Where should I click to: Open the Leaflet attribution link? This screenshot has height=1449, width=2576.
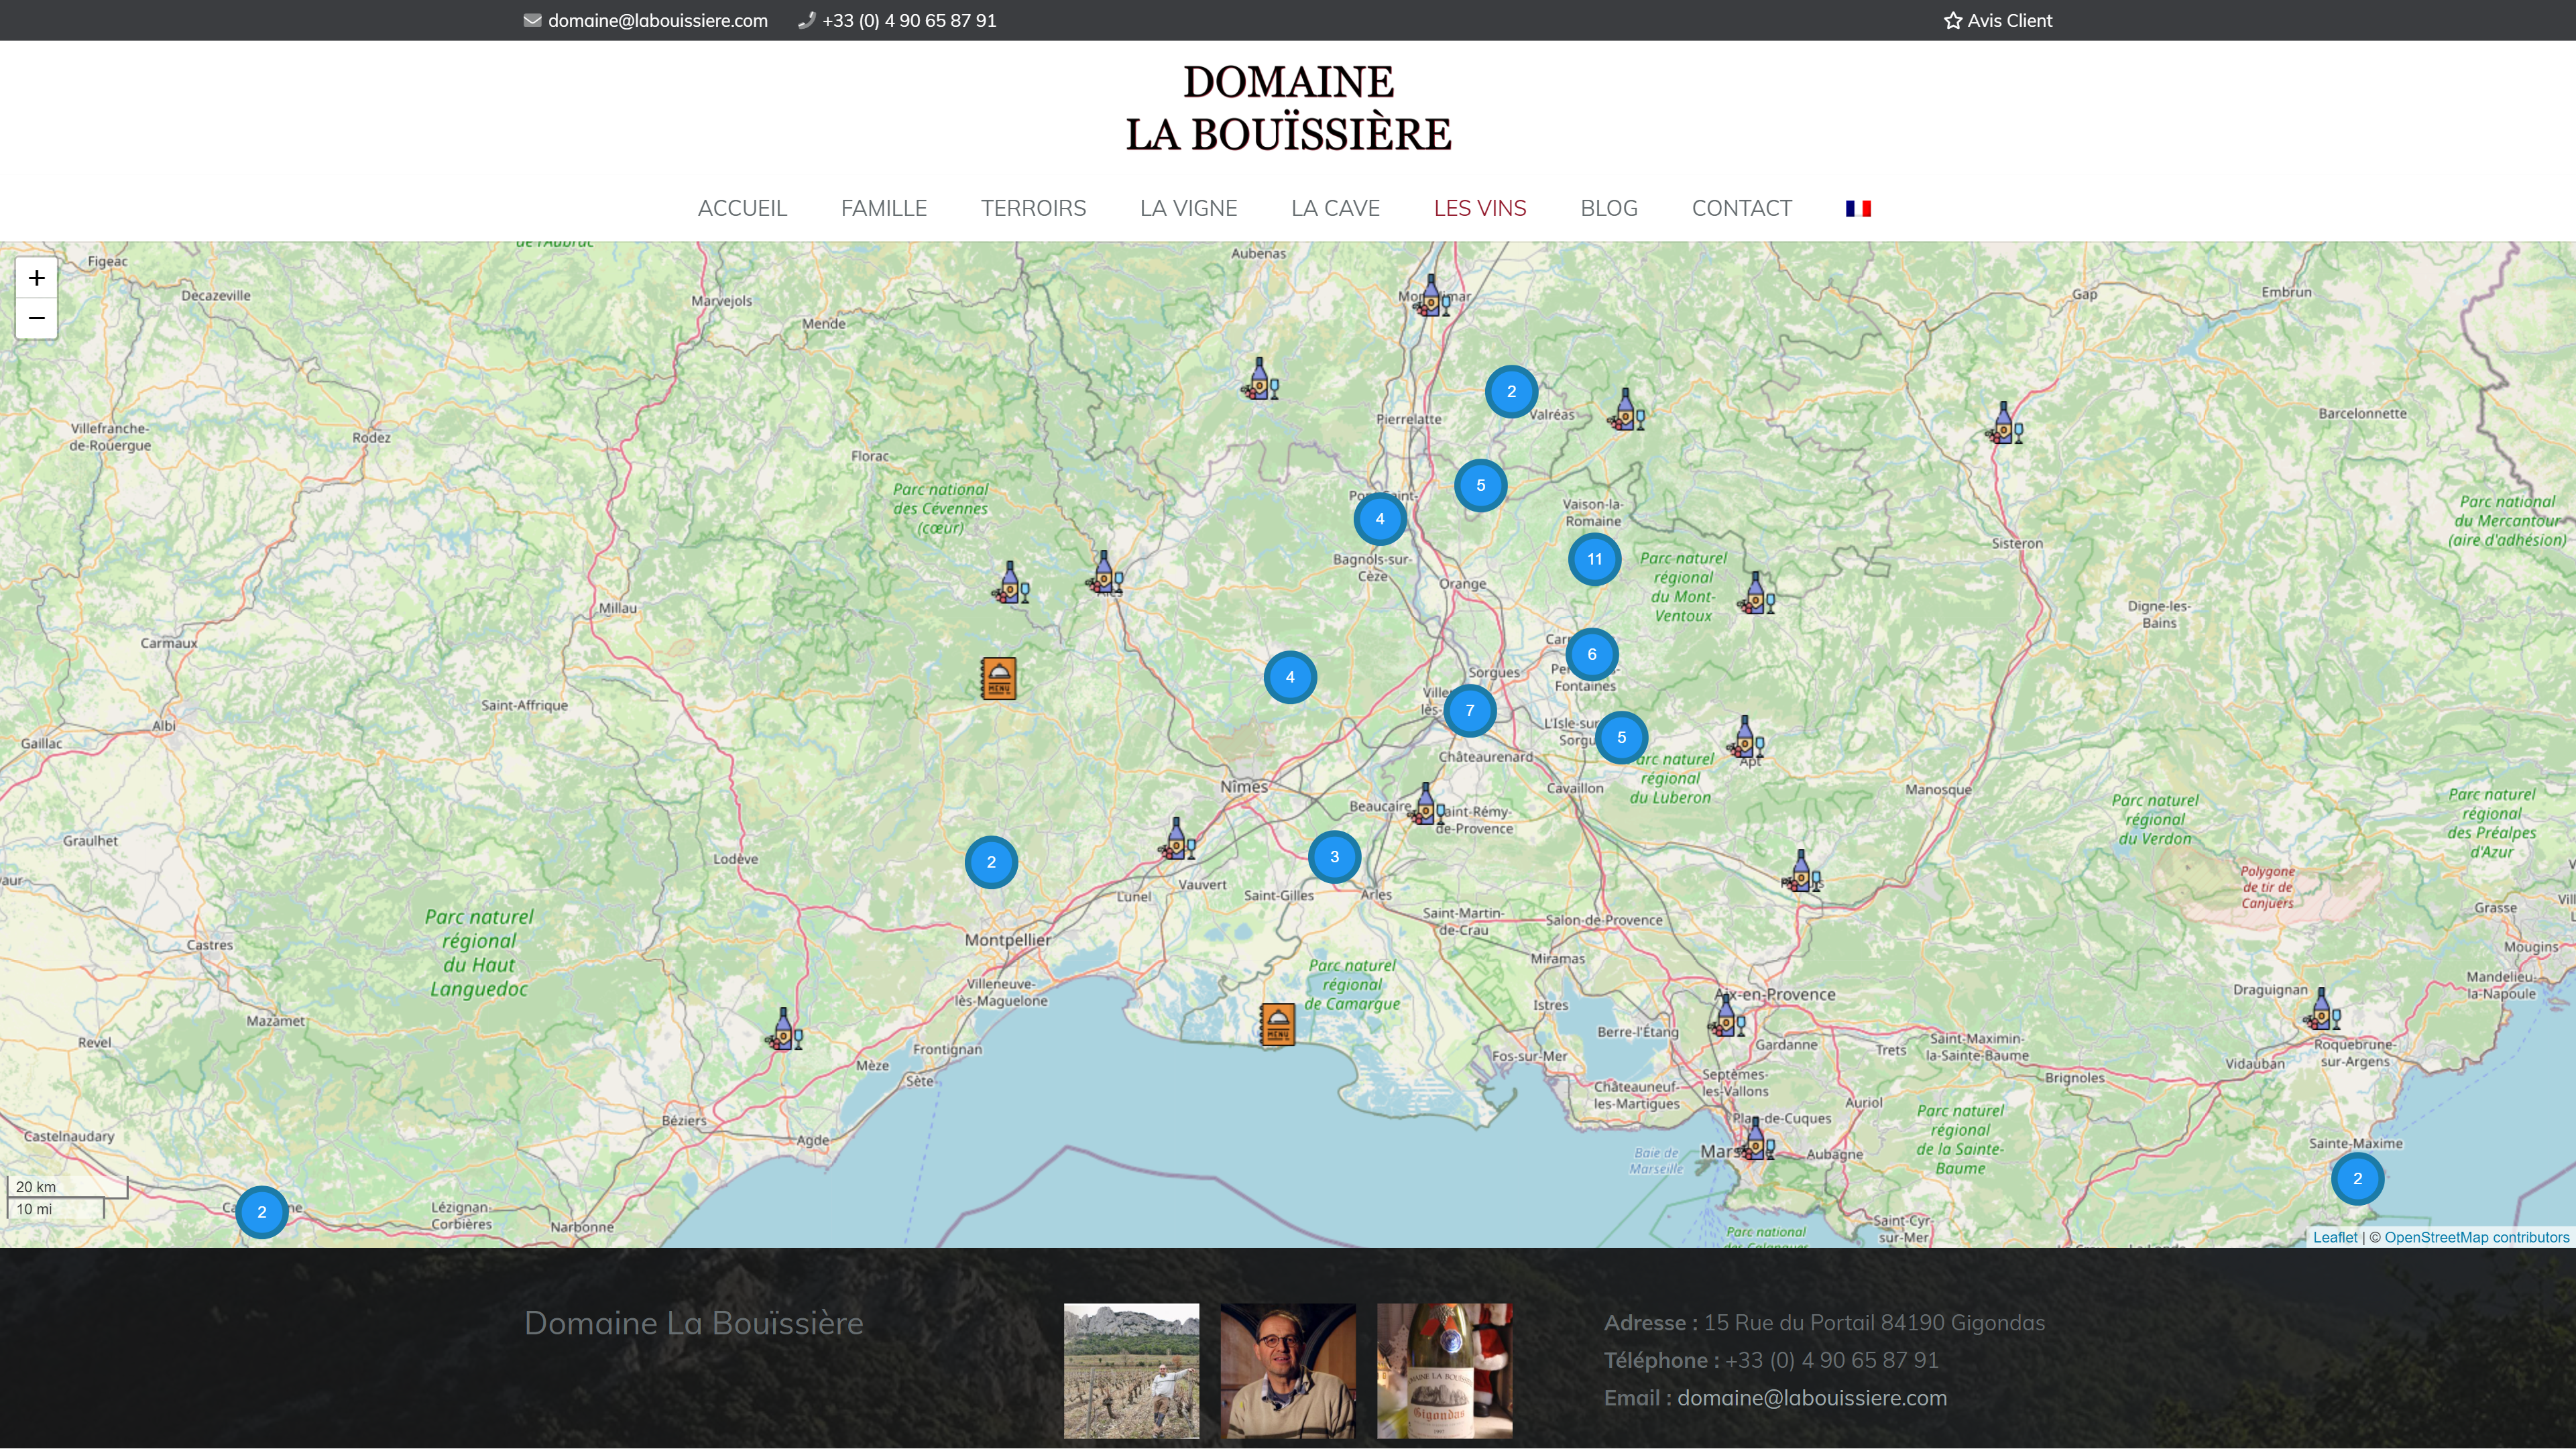tap(2335, 1237)
